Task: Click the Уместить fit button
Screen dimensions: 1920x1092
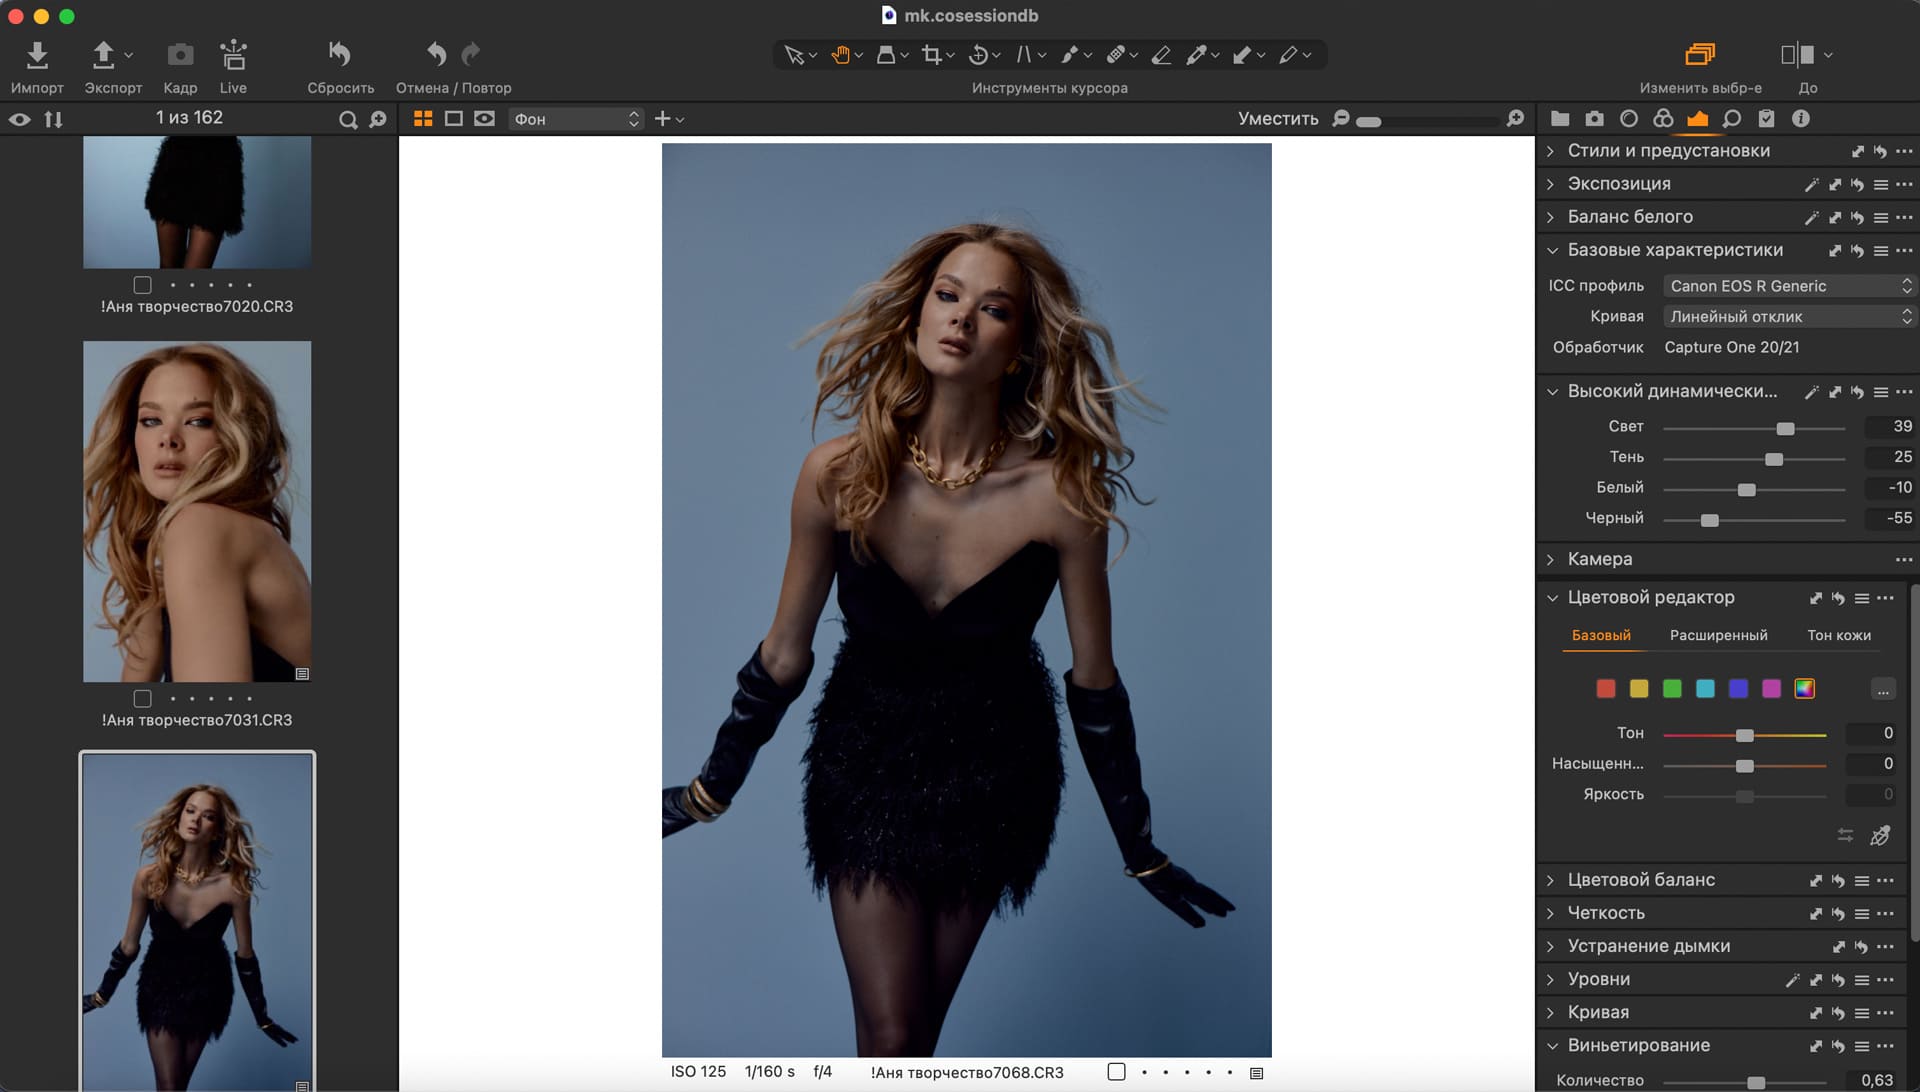Action: click(1278, 119)
